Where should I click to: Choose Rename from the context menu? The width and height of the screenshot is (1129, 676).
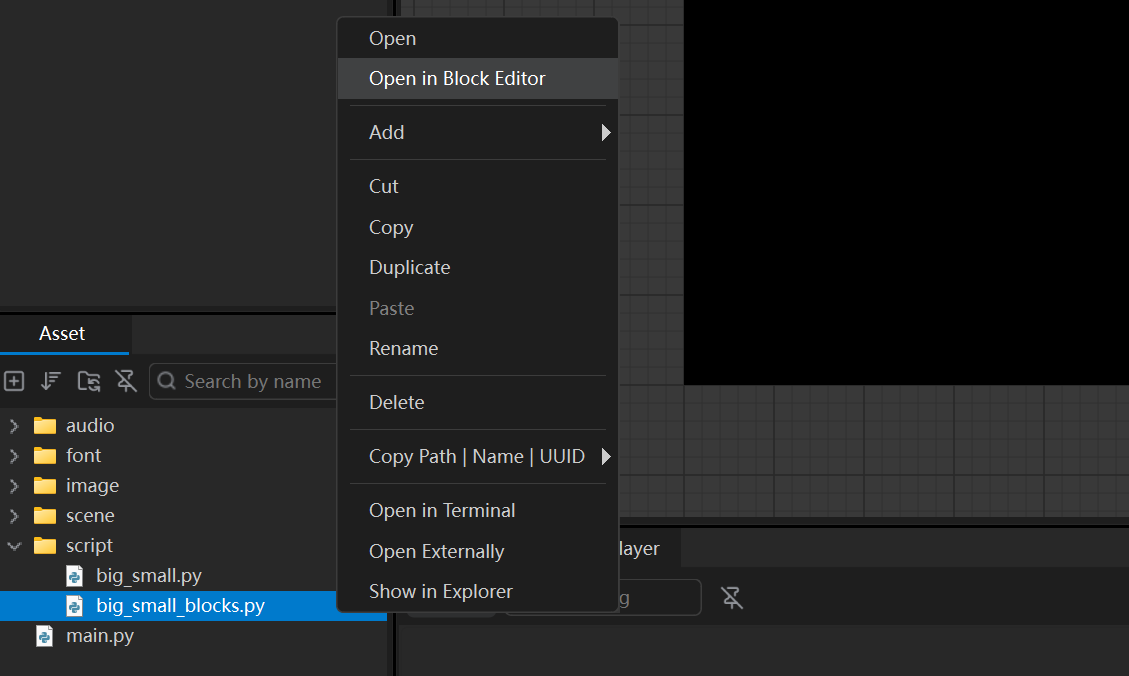click(x=478, y=348)
